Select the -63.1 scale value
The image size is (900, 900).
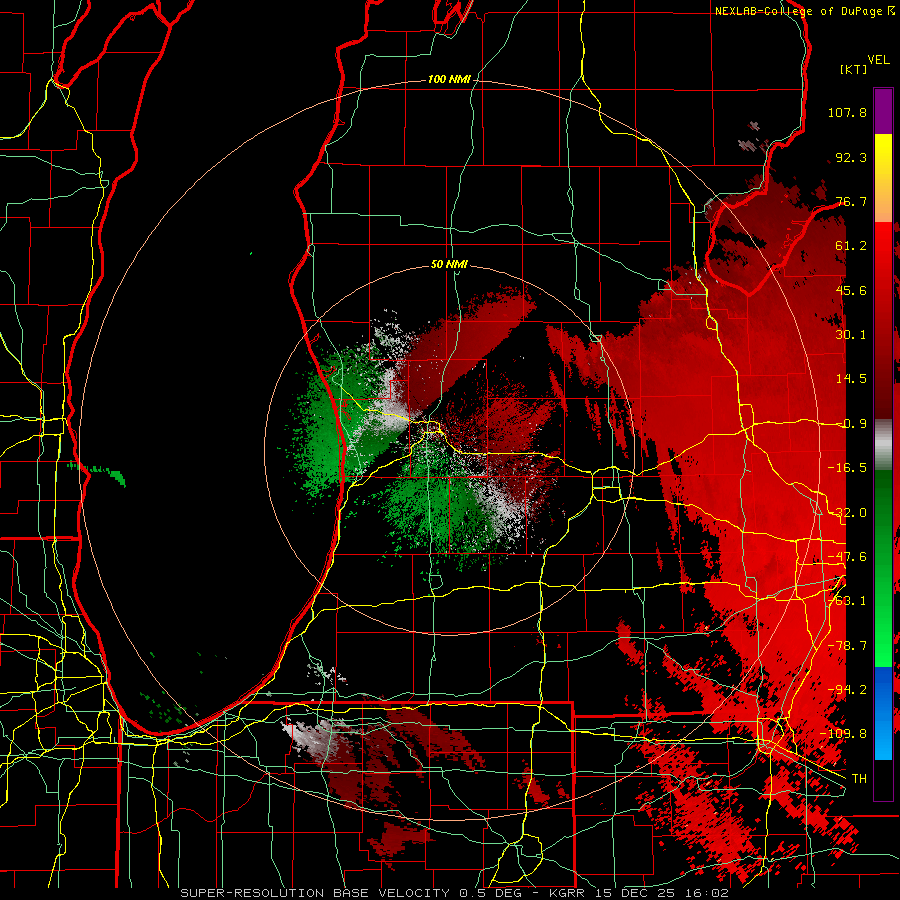847,601
